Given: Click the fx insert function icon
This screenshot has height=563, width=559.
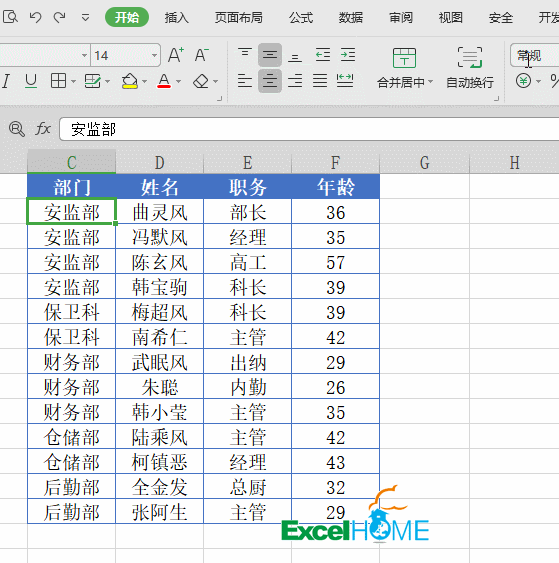Looking at the screenshot, I should (43, 129).
